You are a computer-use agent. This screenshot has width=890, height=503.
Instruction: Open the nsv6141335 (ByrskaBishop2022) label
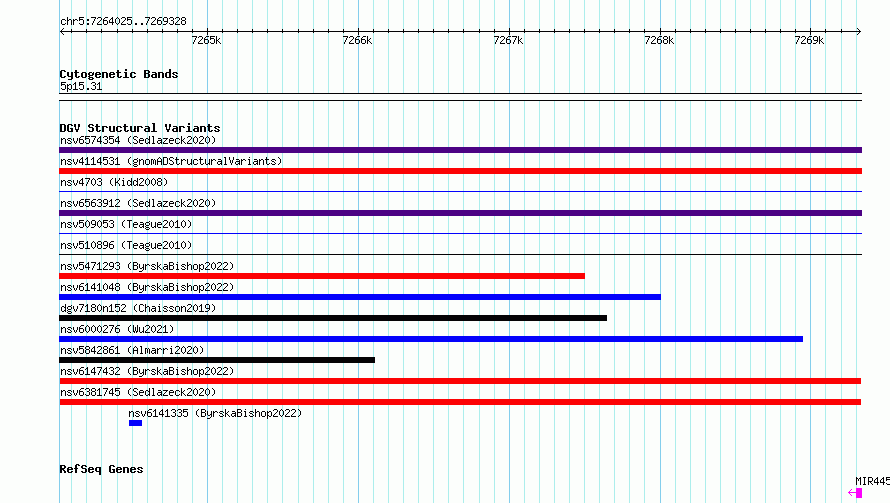point(215,413)
